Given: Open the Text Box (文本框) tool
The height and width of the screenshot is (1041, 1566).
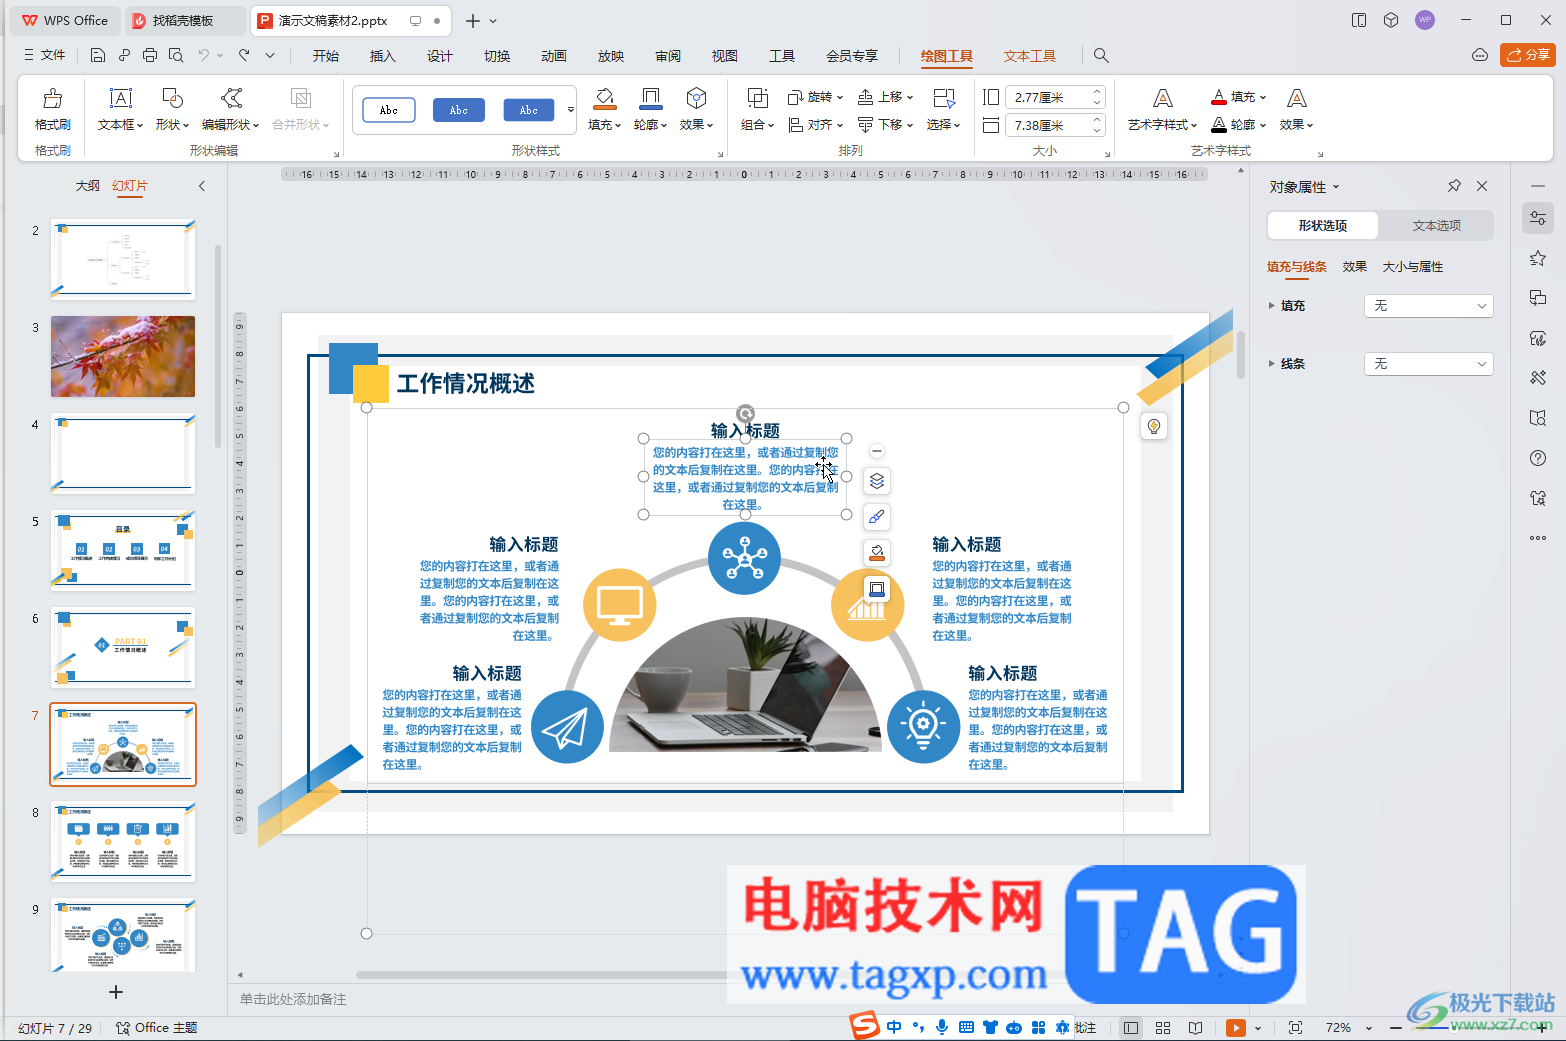Looking at the screenshot, I should pyautogui.click(x=121, y=98).
